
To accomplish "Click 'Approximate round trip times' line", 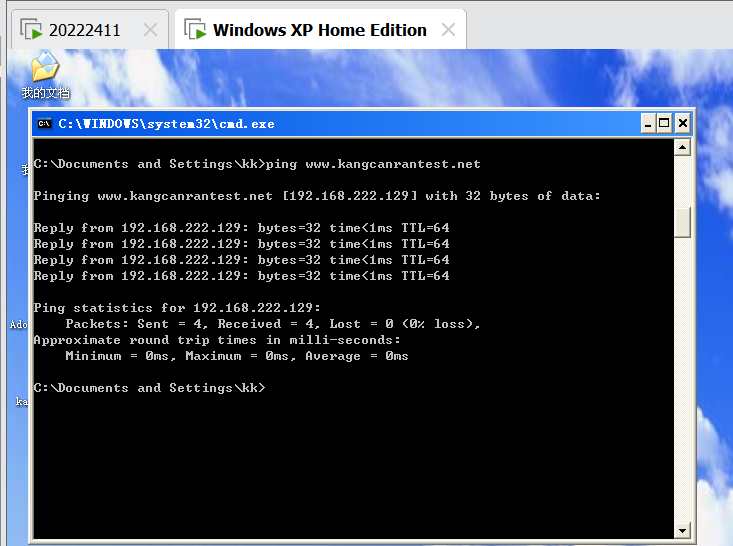I will 217,340.
